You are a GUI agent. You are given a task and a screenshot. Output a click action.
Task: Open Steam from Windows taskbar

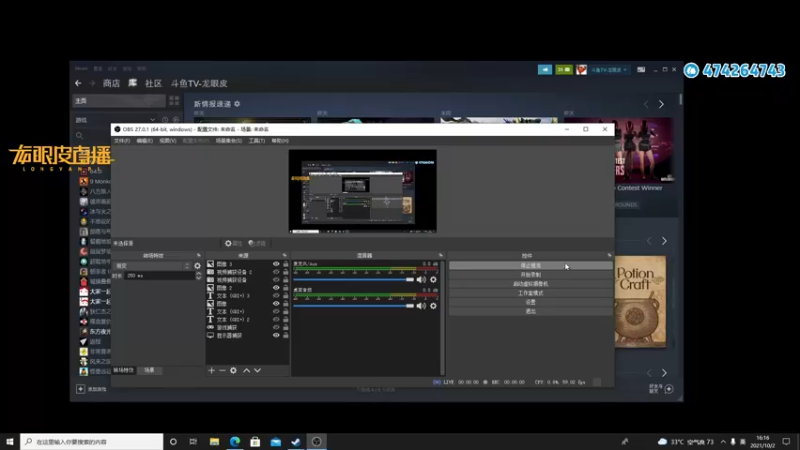(296, 441)
